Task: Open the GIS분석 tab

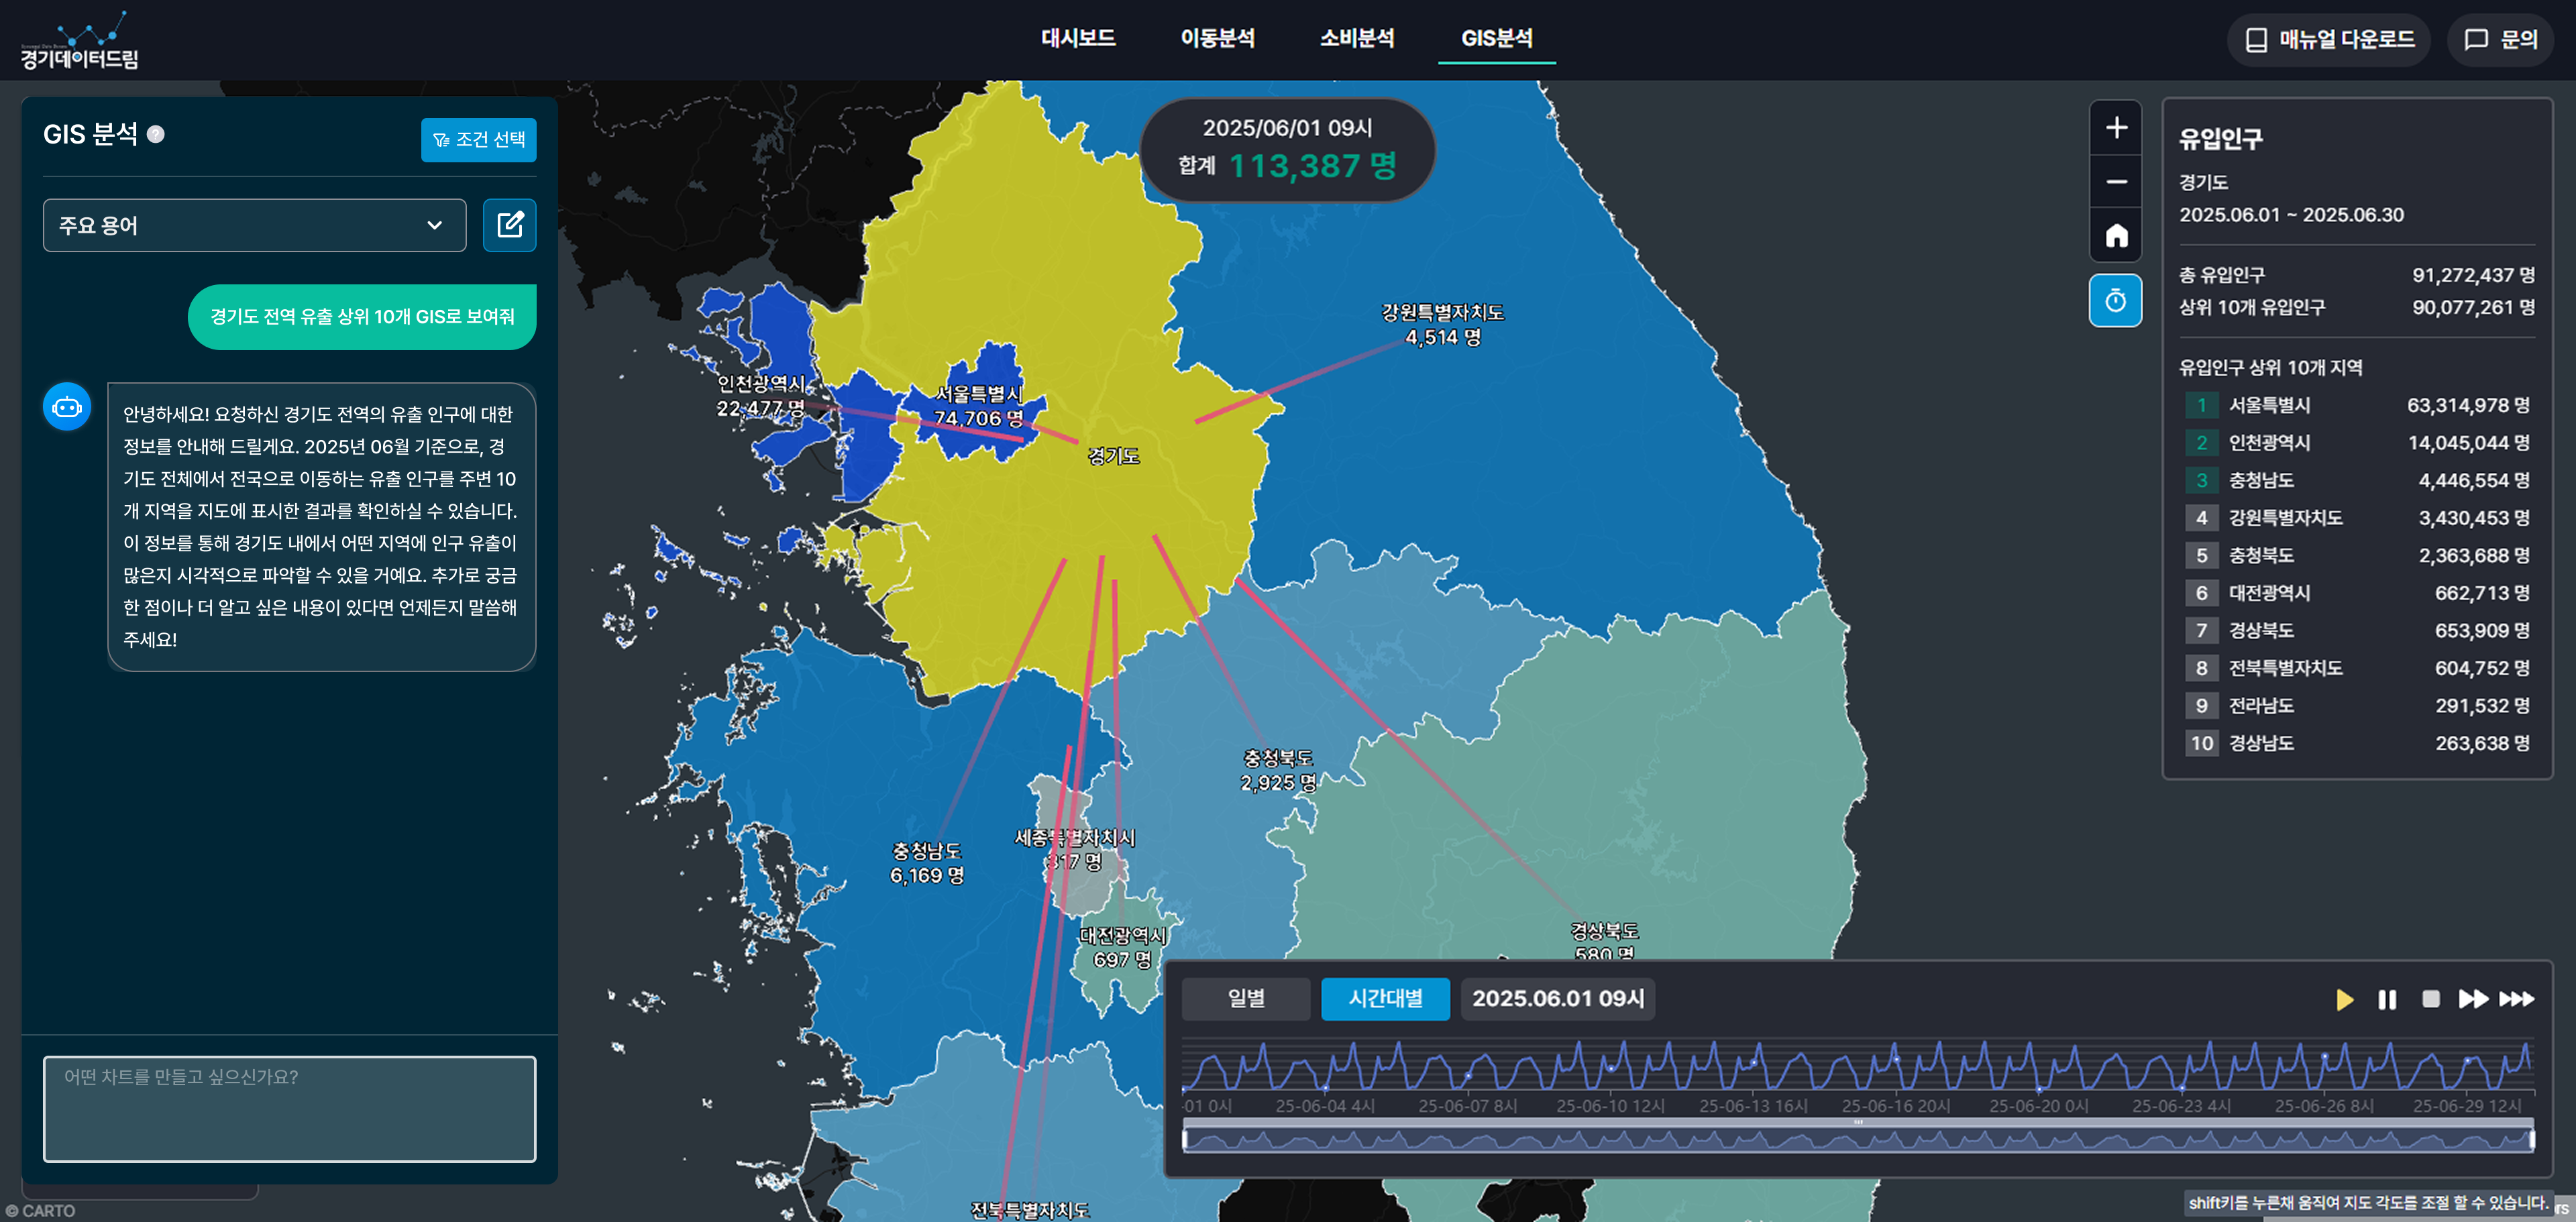Action: click(1497, 38)
